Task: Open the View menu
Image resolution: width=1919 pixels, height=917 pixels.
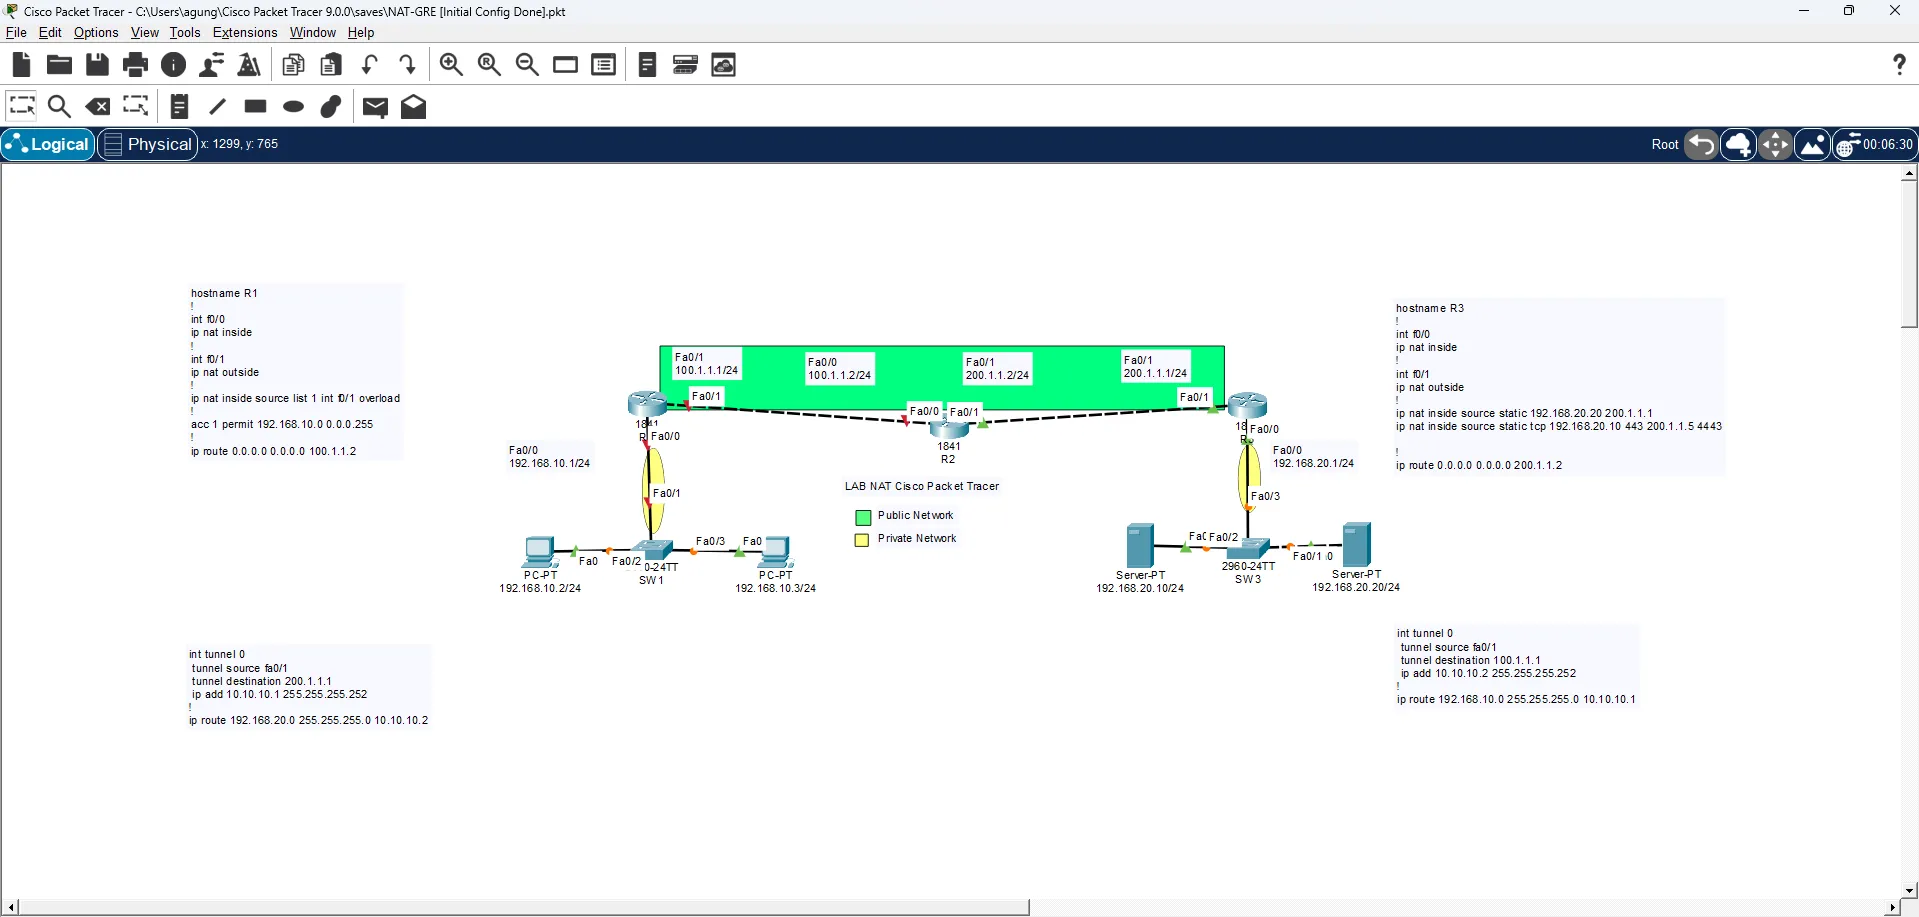Action: [x=145, y=33]
